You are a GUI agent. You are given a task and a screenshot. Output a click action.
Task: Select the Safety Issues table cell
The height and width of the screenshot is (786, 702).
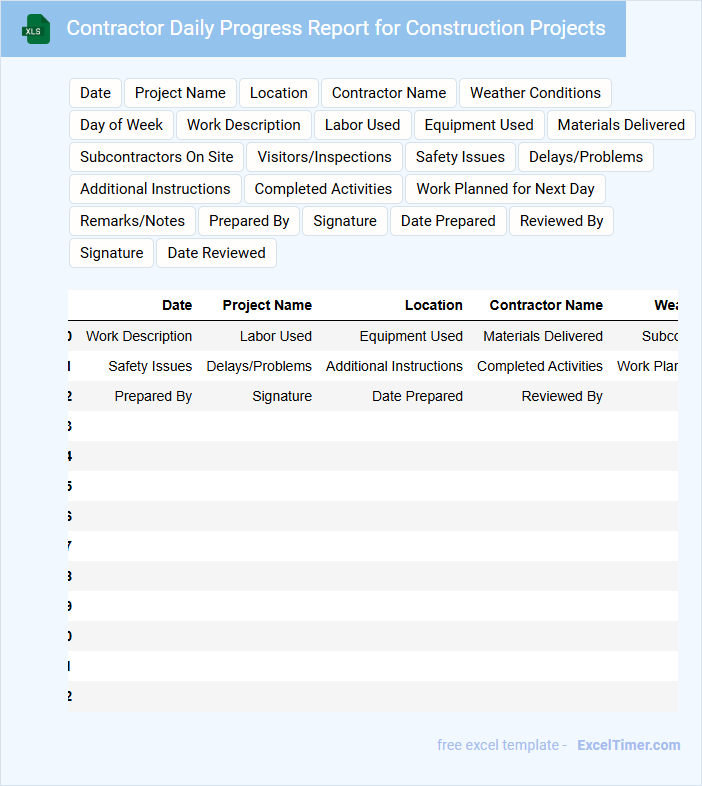(x=150, y=366)
